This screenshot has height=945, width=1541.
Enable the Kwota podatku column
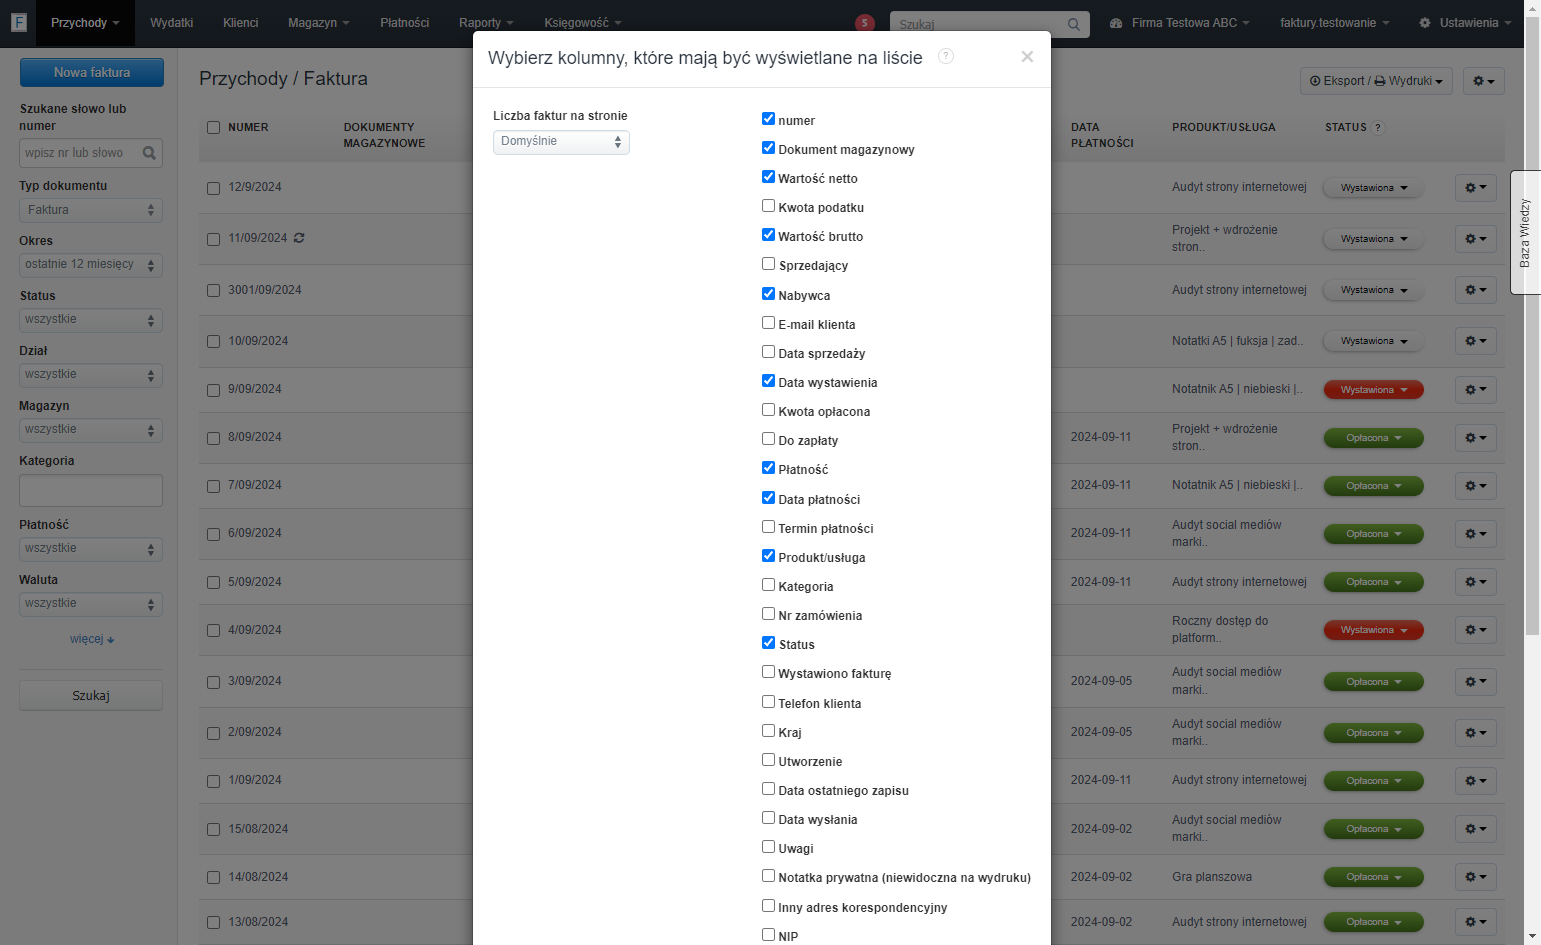click(x=768, y=206)
